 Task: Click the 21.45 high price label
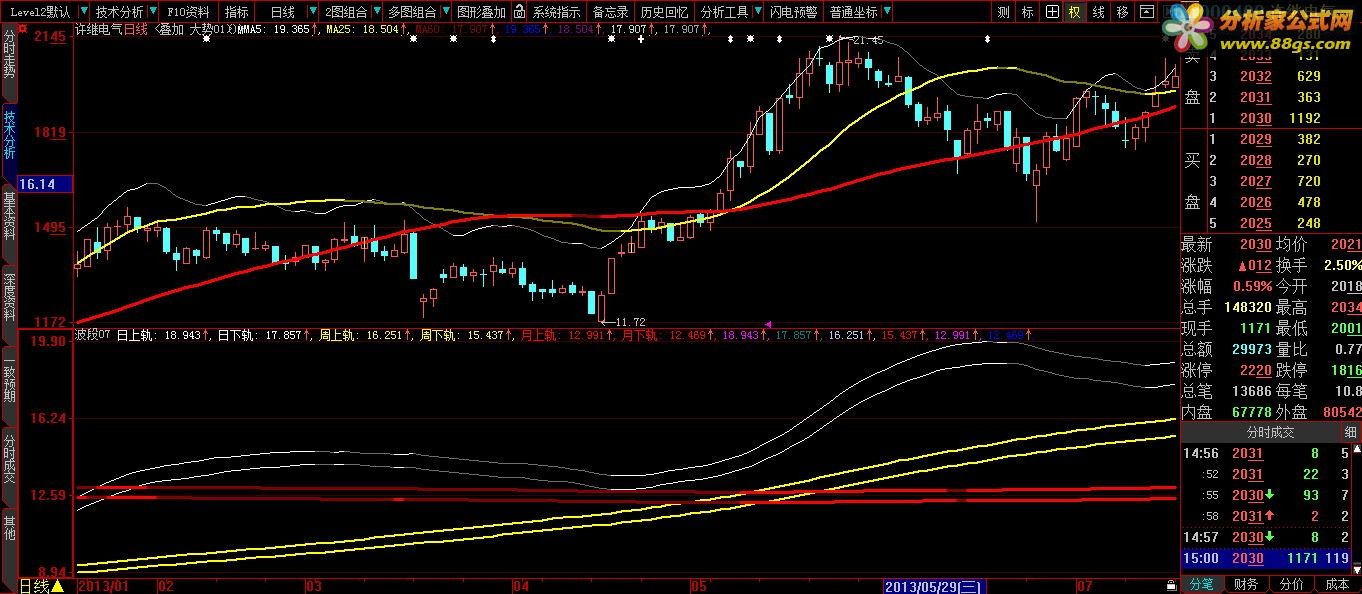point(866,41)
